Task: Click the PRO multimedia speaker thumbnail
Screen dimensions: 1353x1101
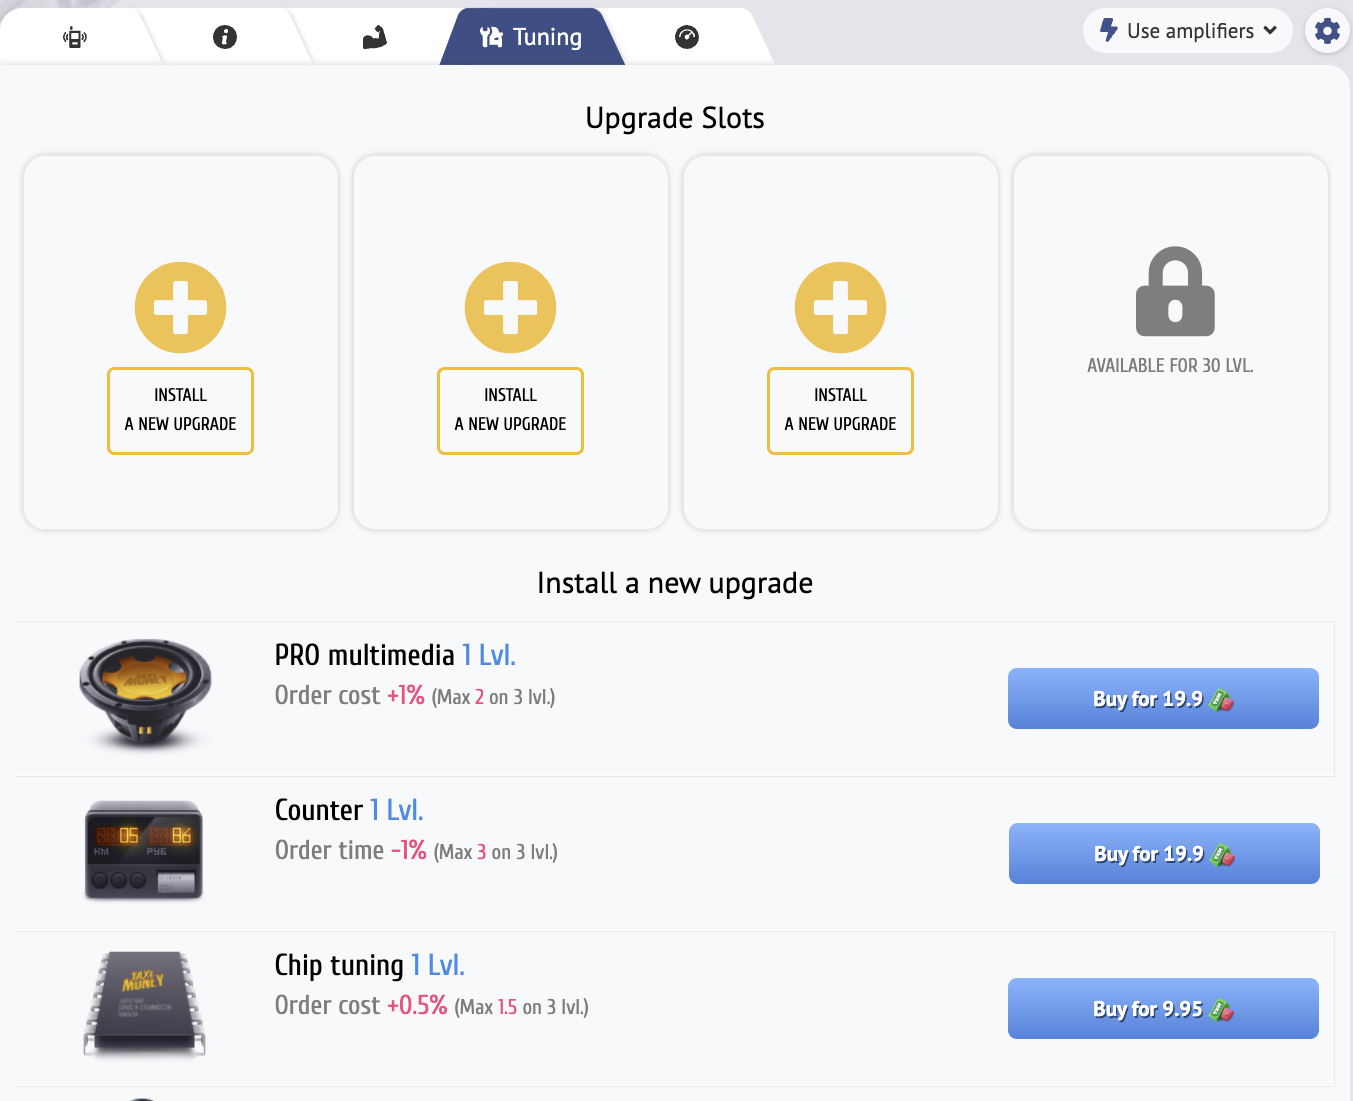Action: (x=145, y=692)
